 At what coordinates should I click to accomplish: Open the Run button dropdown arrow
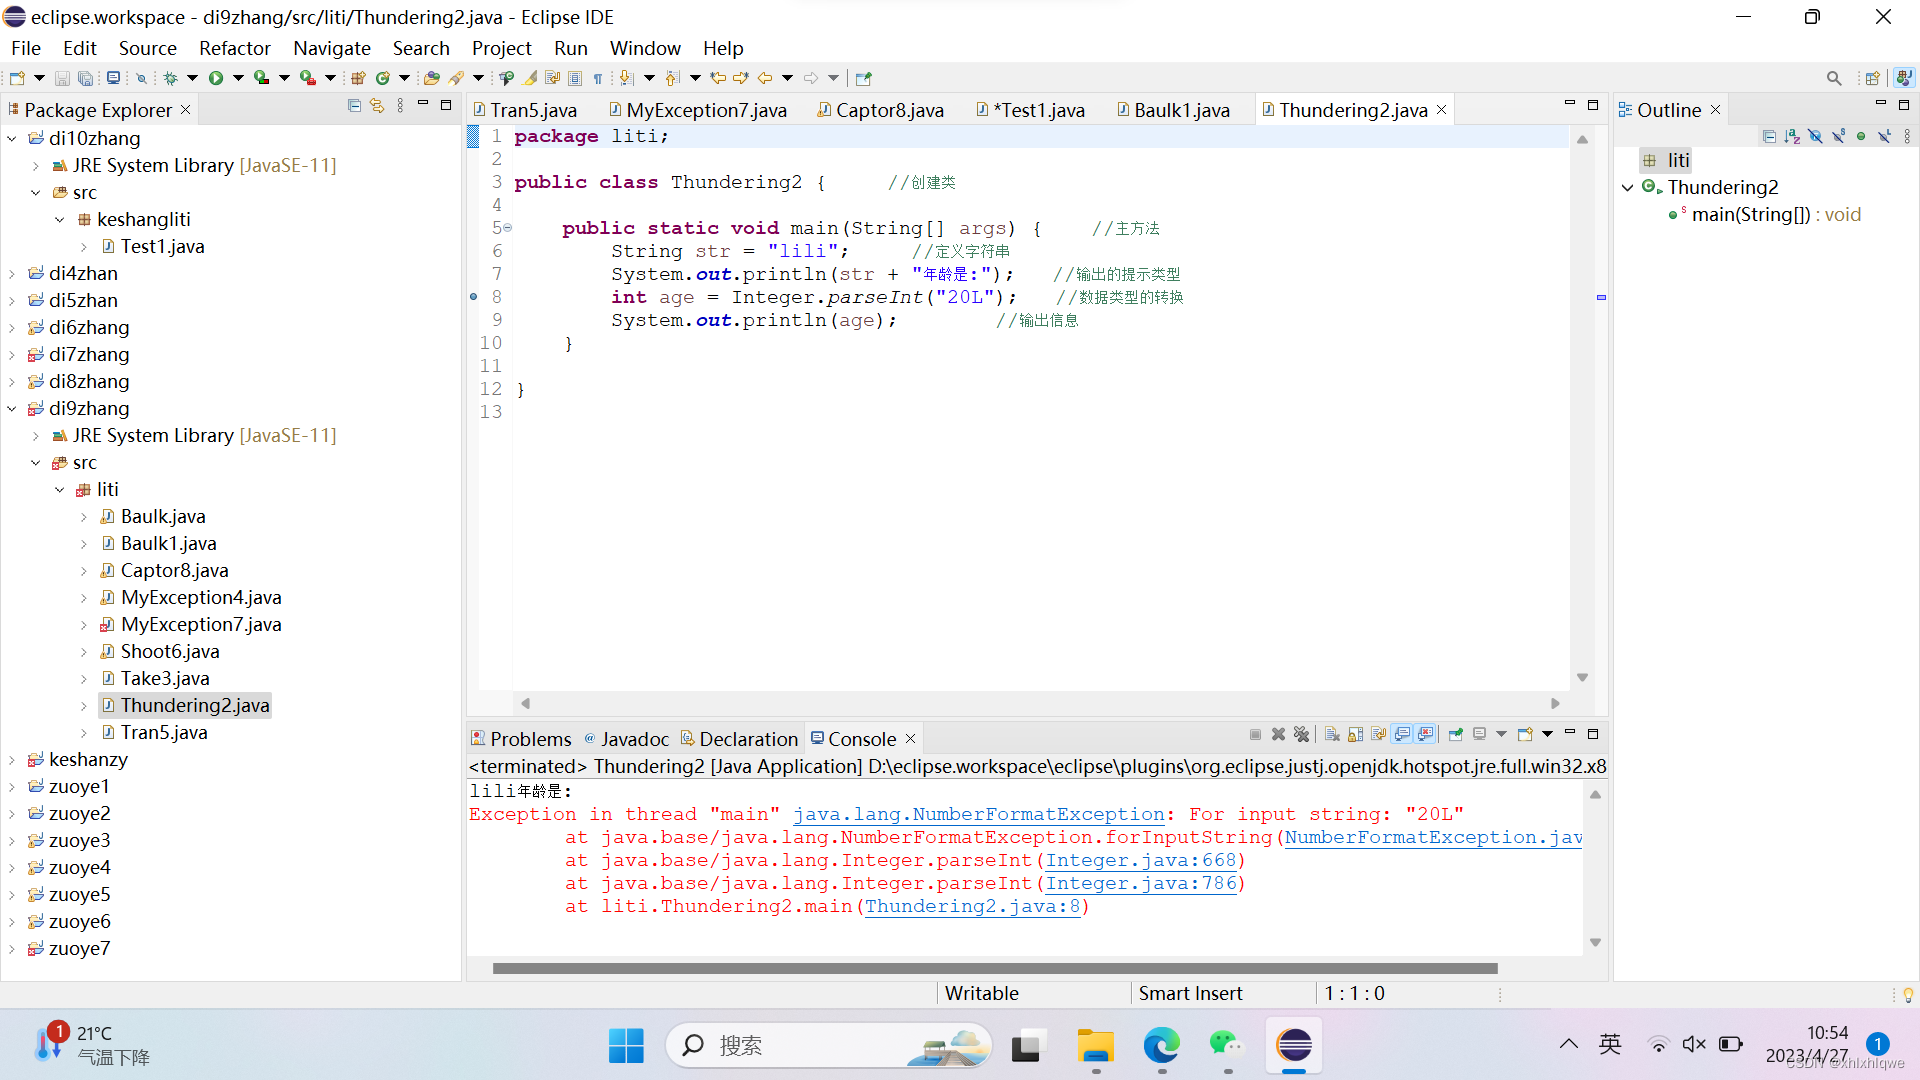238,78
